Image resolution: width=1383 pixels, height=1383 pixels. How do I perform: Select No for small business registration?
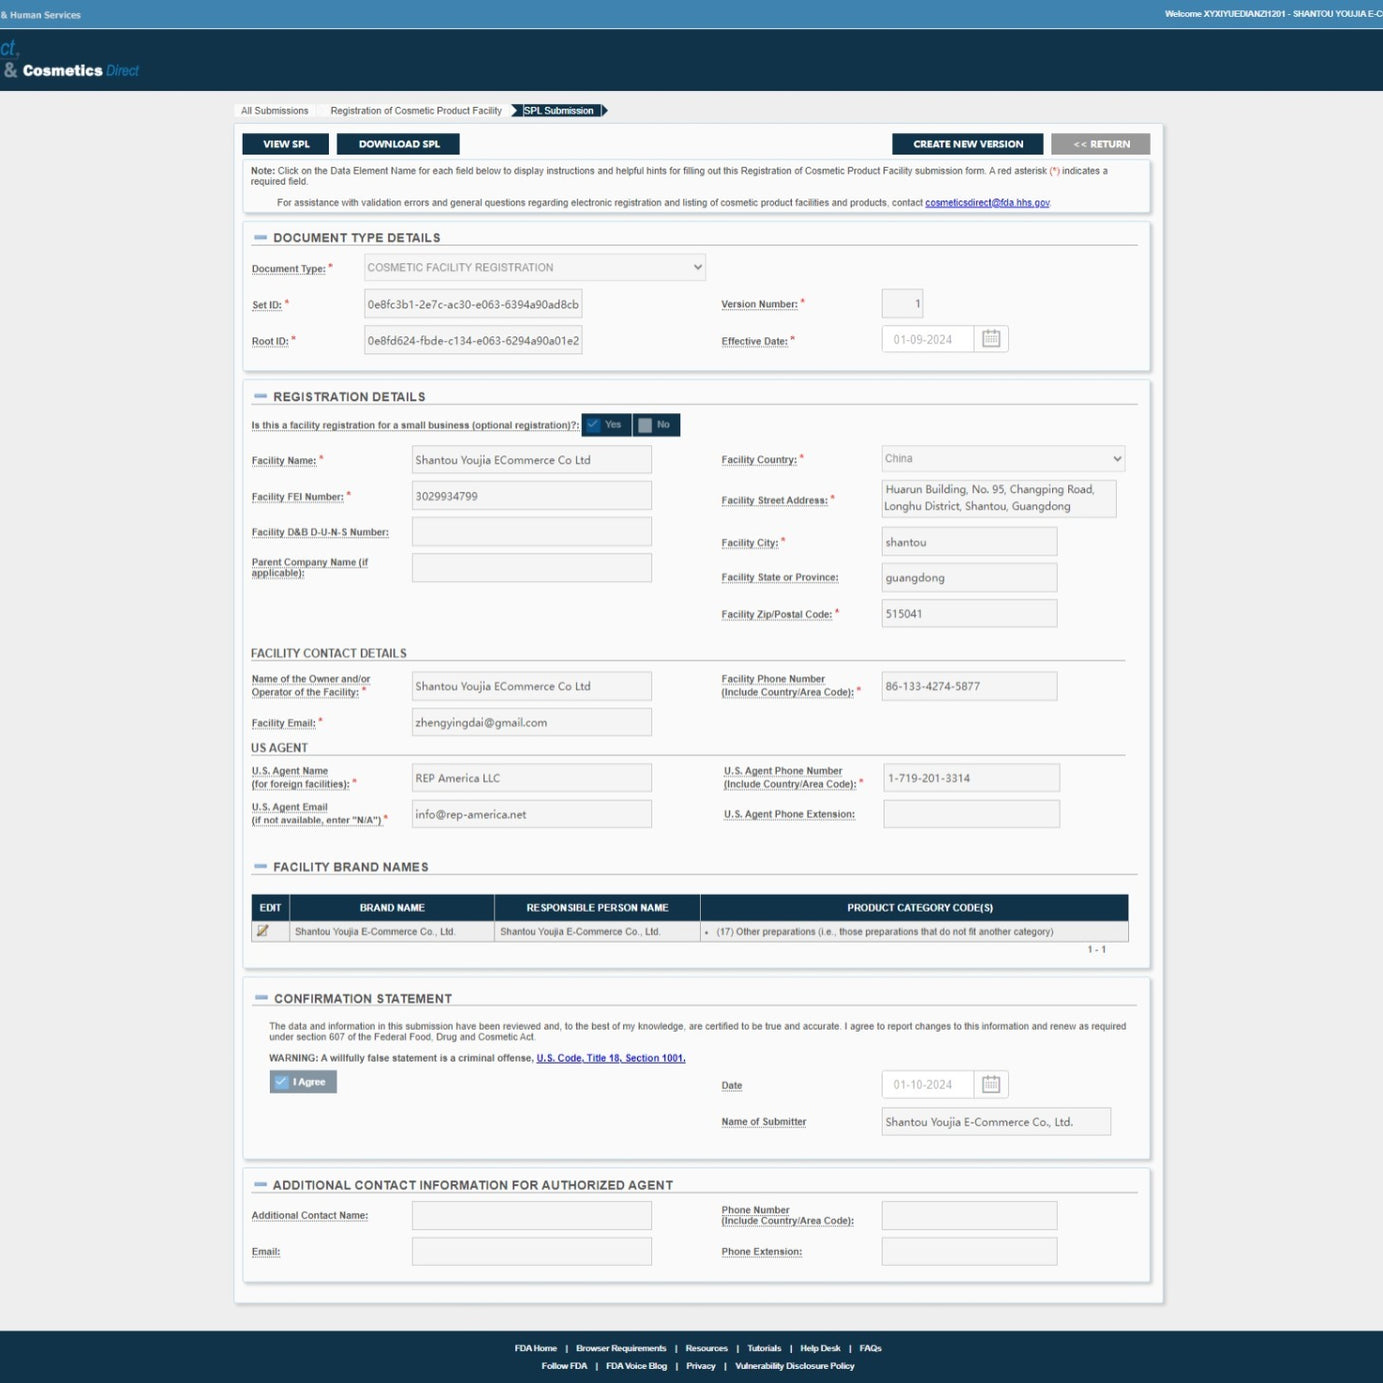tap(656, 425)
